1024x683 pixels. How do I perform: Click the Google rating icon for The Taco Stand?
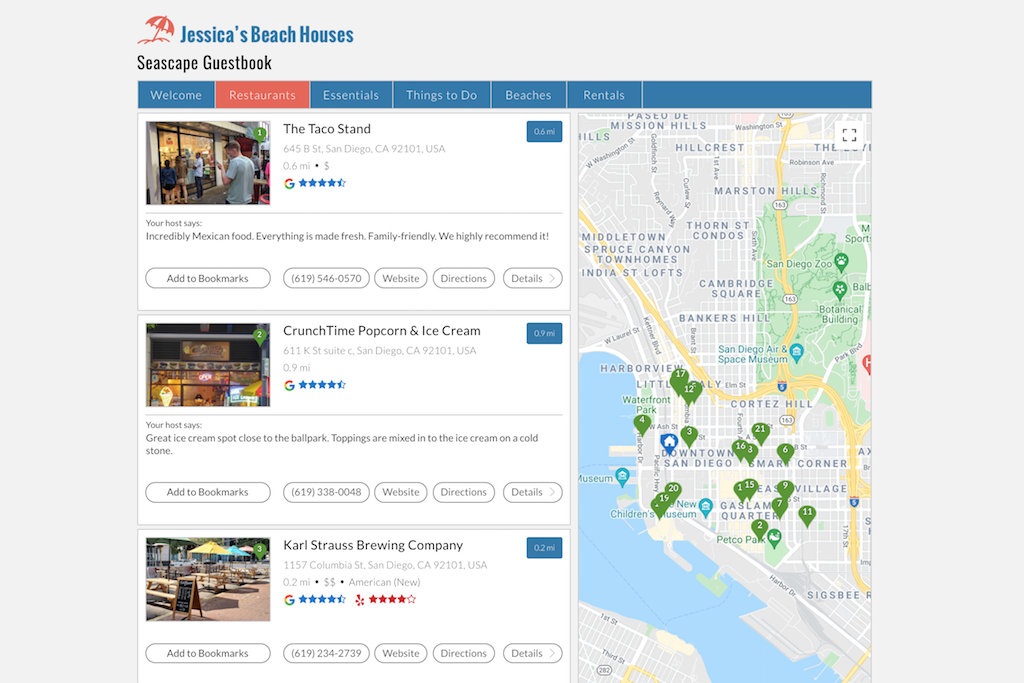pyautogui.click(x=290, y=183)
